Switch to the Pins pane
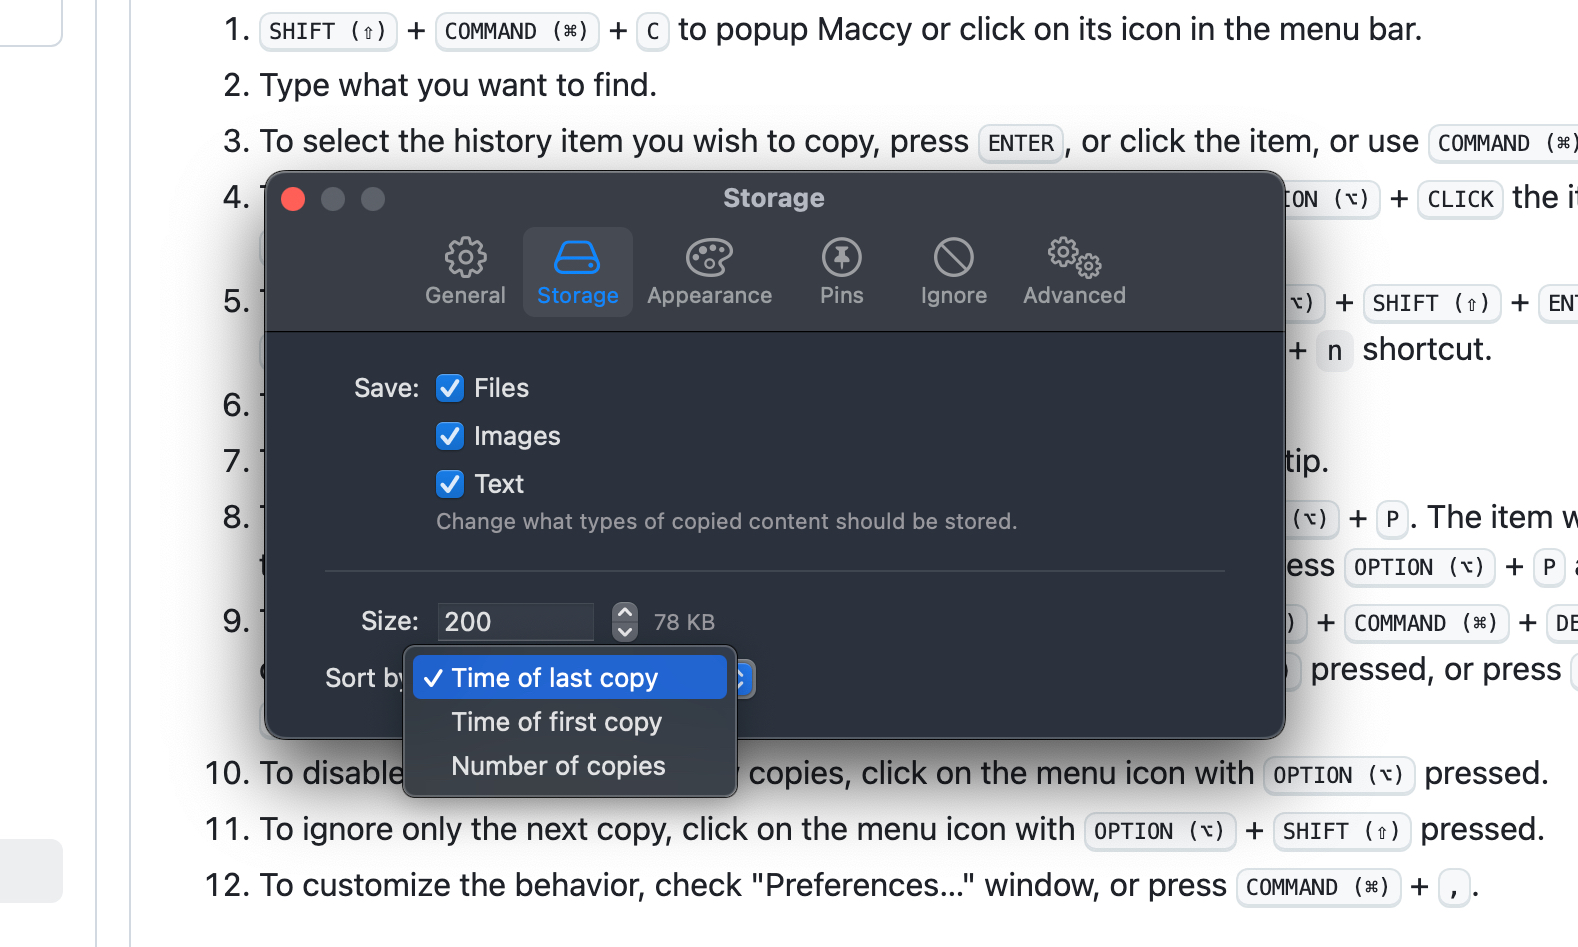 tap(841, 271)
